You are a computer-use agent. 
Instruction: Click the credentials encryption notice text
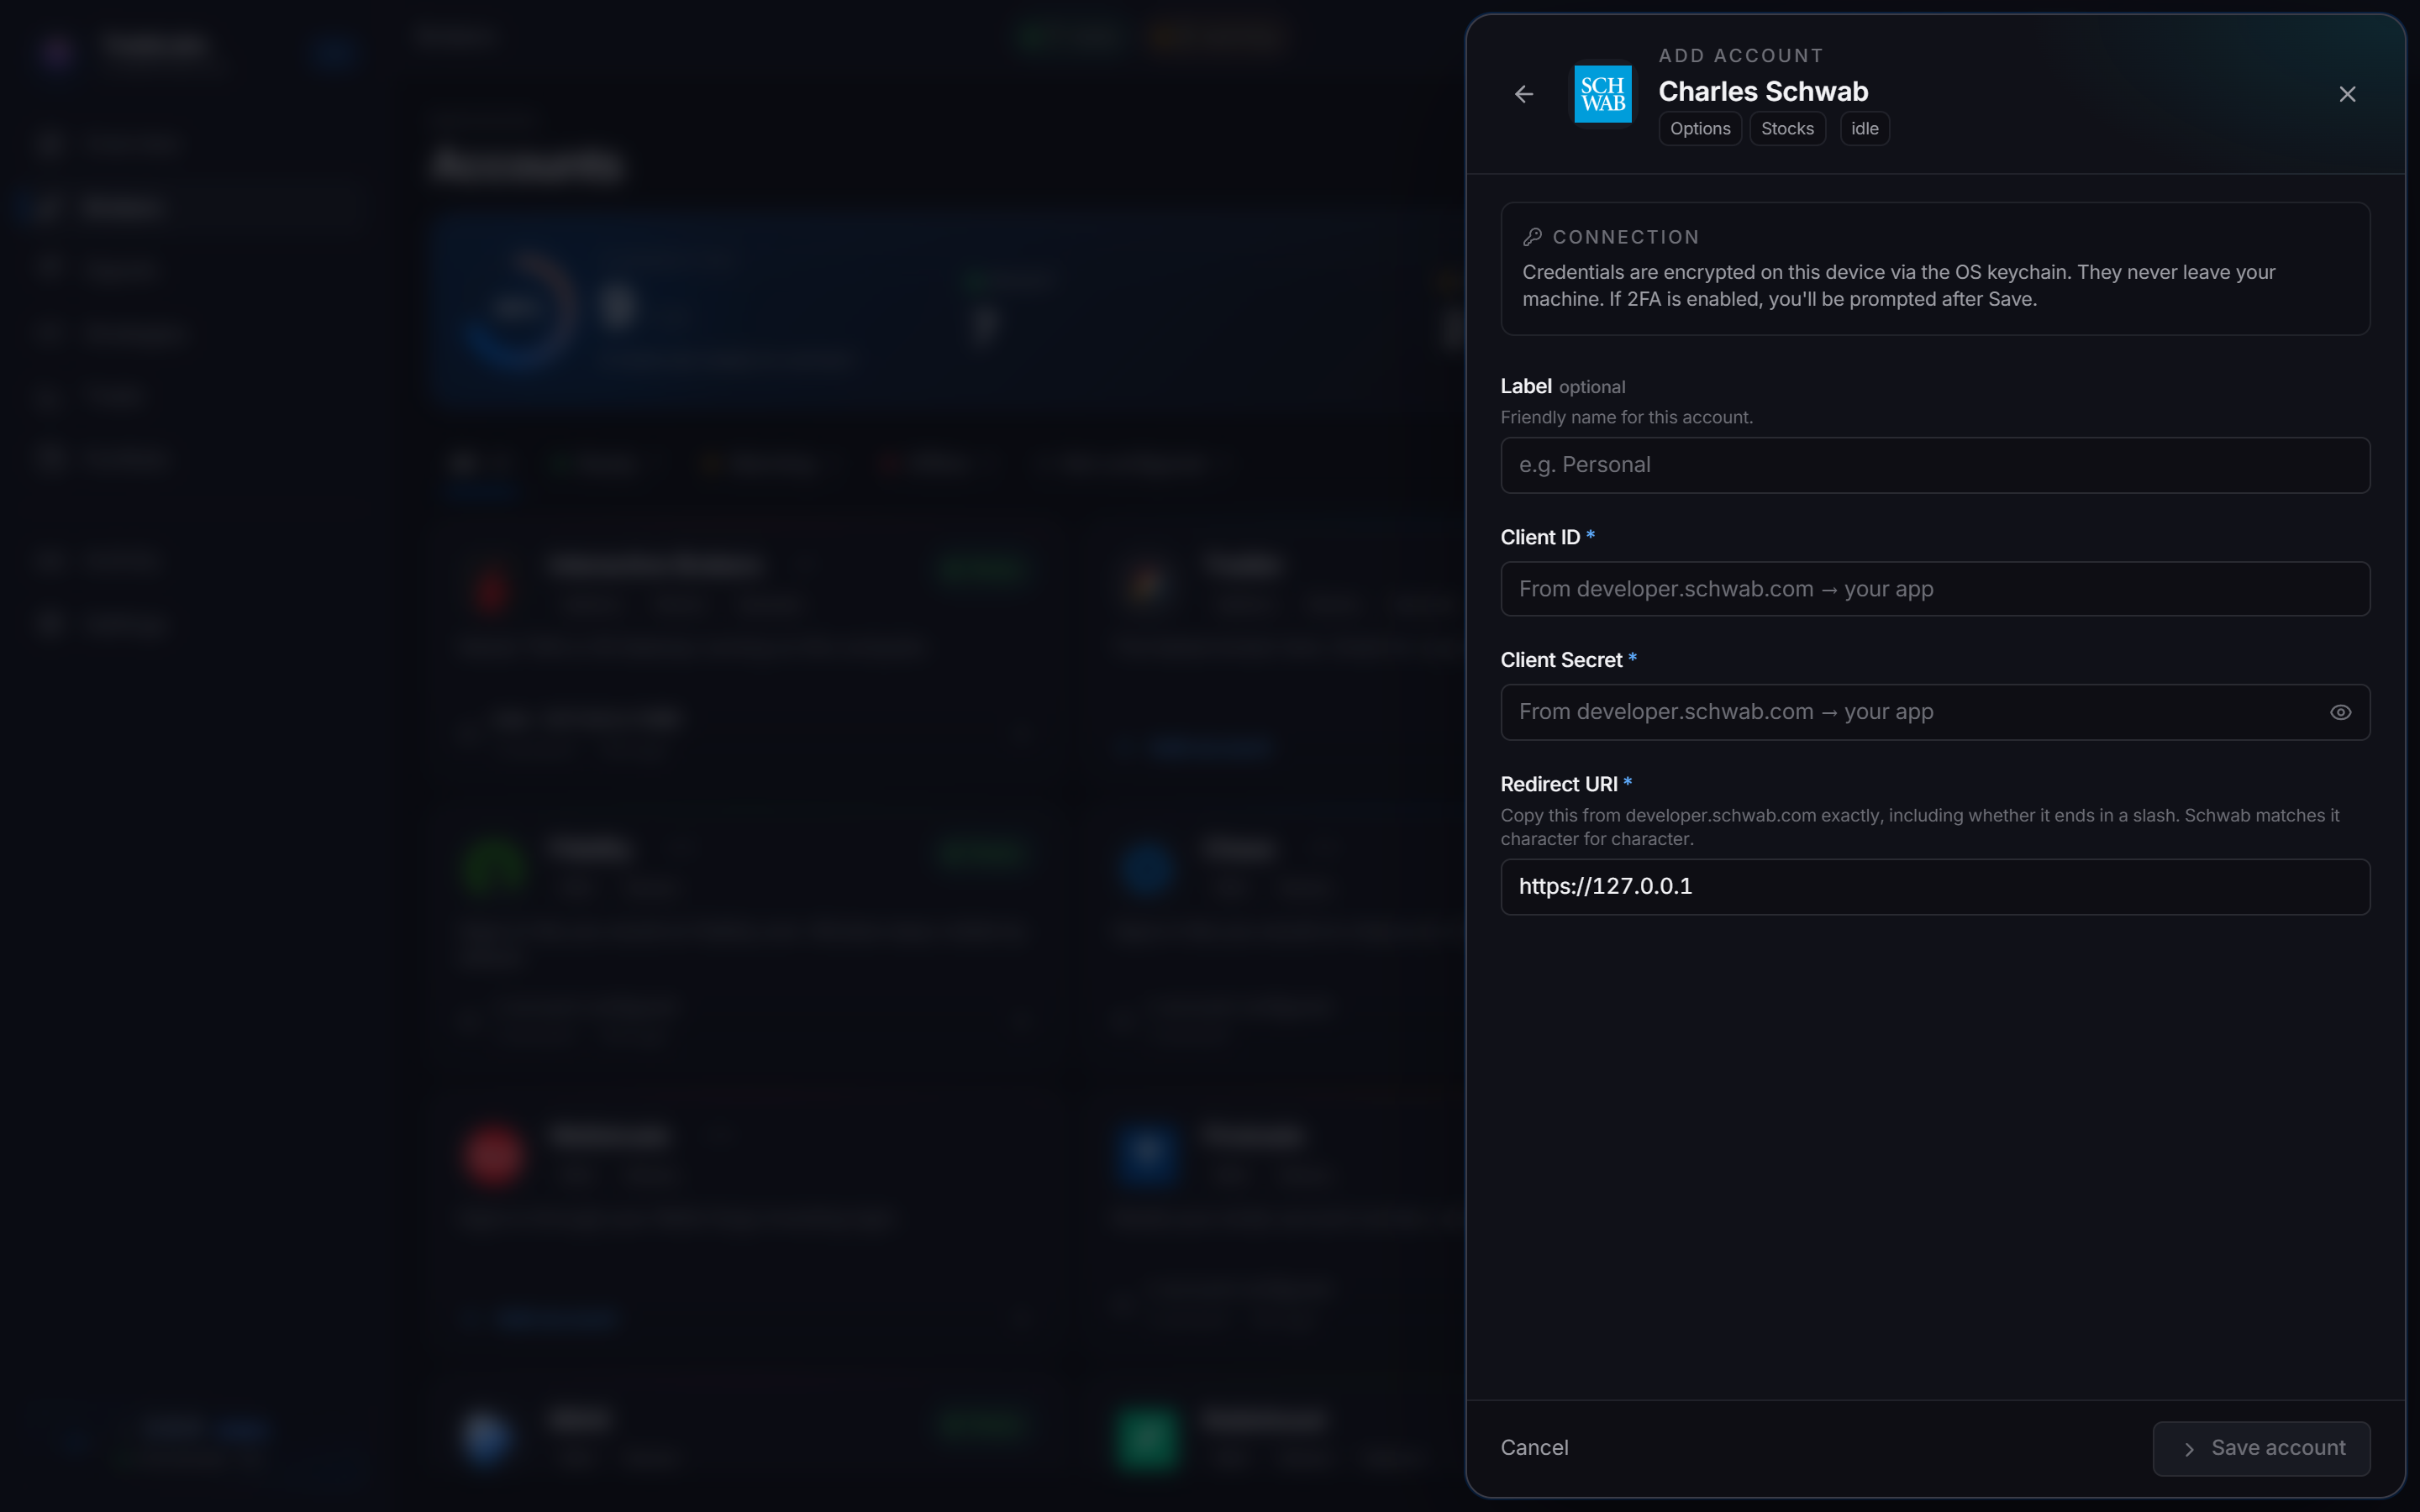coord(1898,286)
